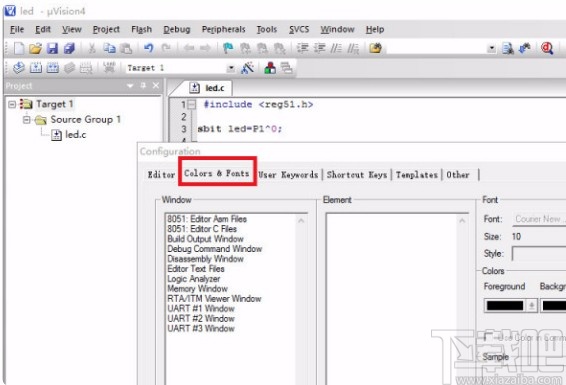Click the Save All icon
This screenshot has width=566, height=385.
click(x=69, y=48)
